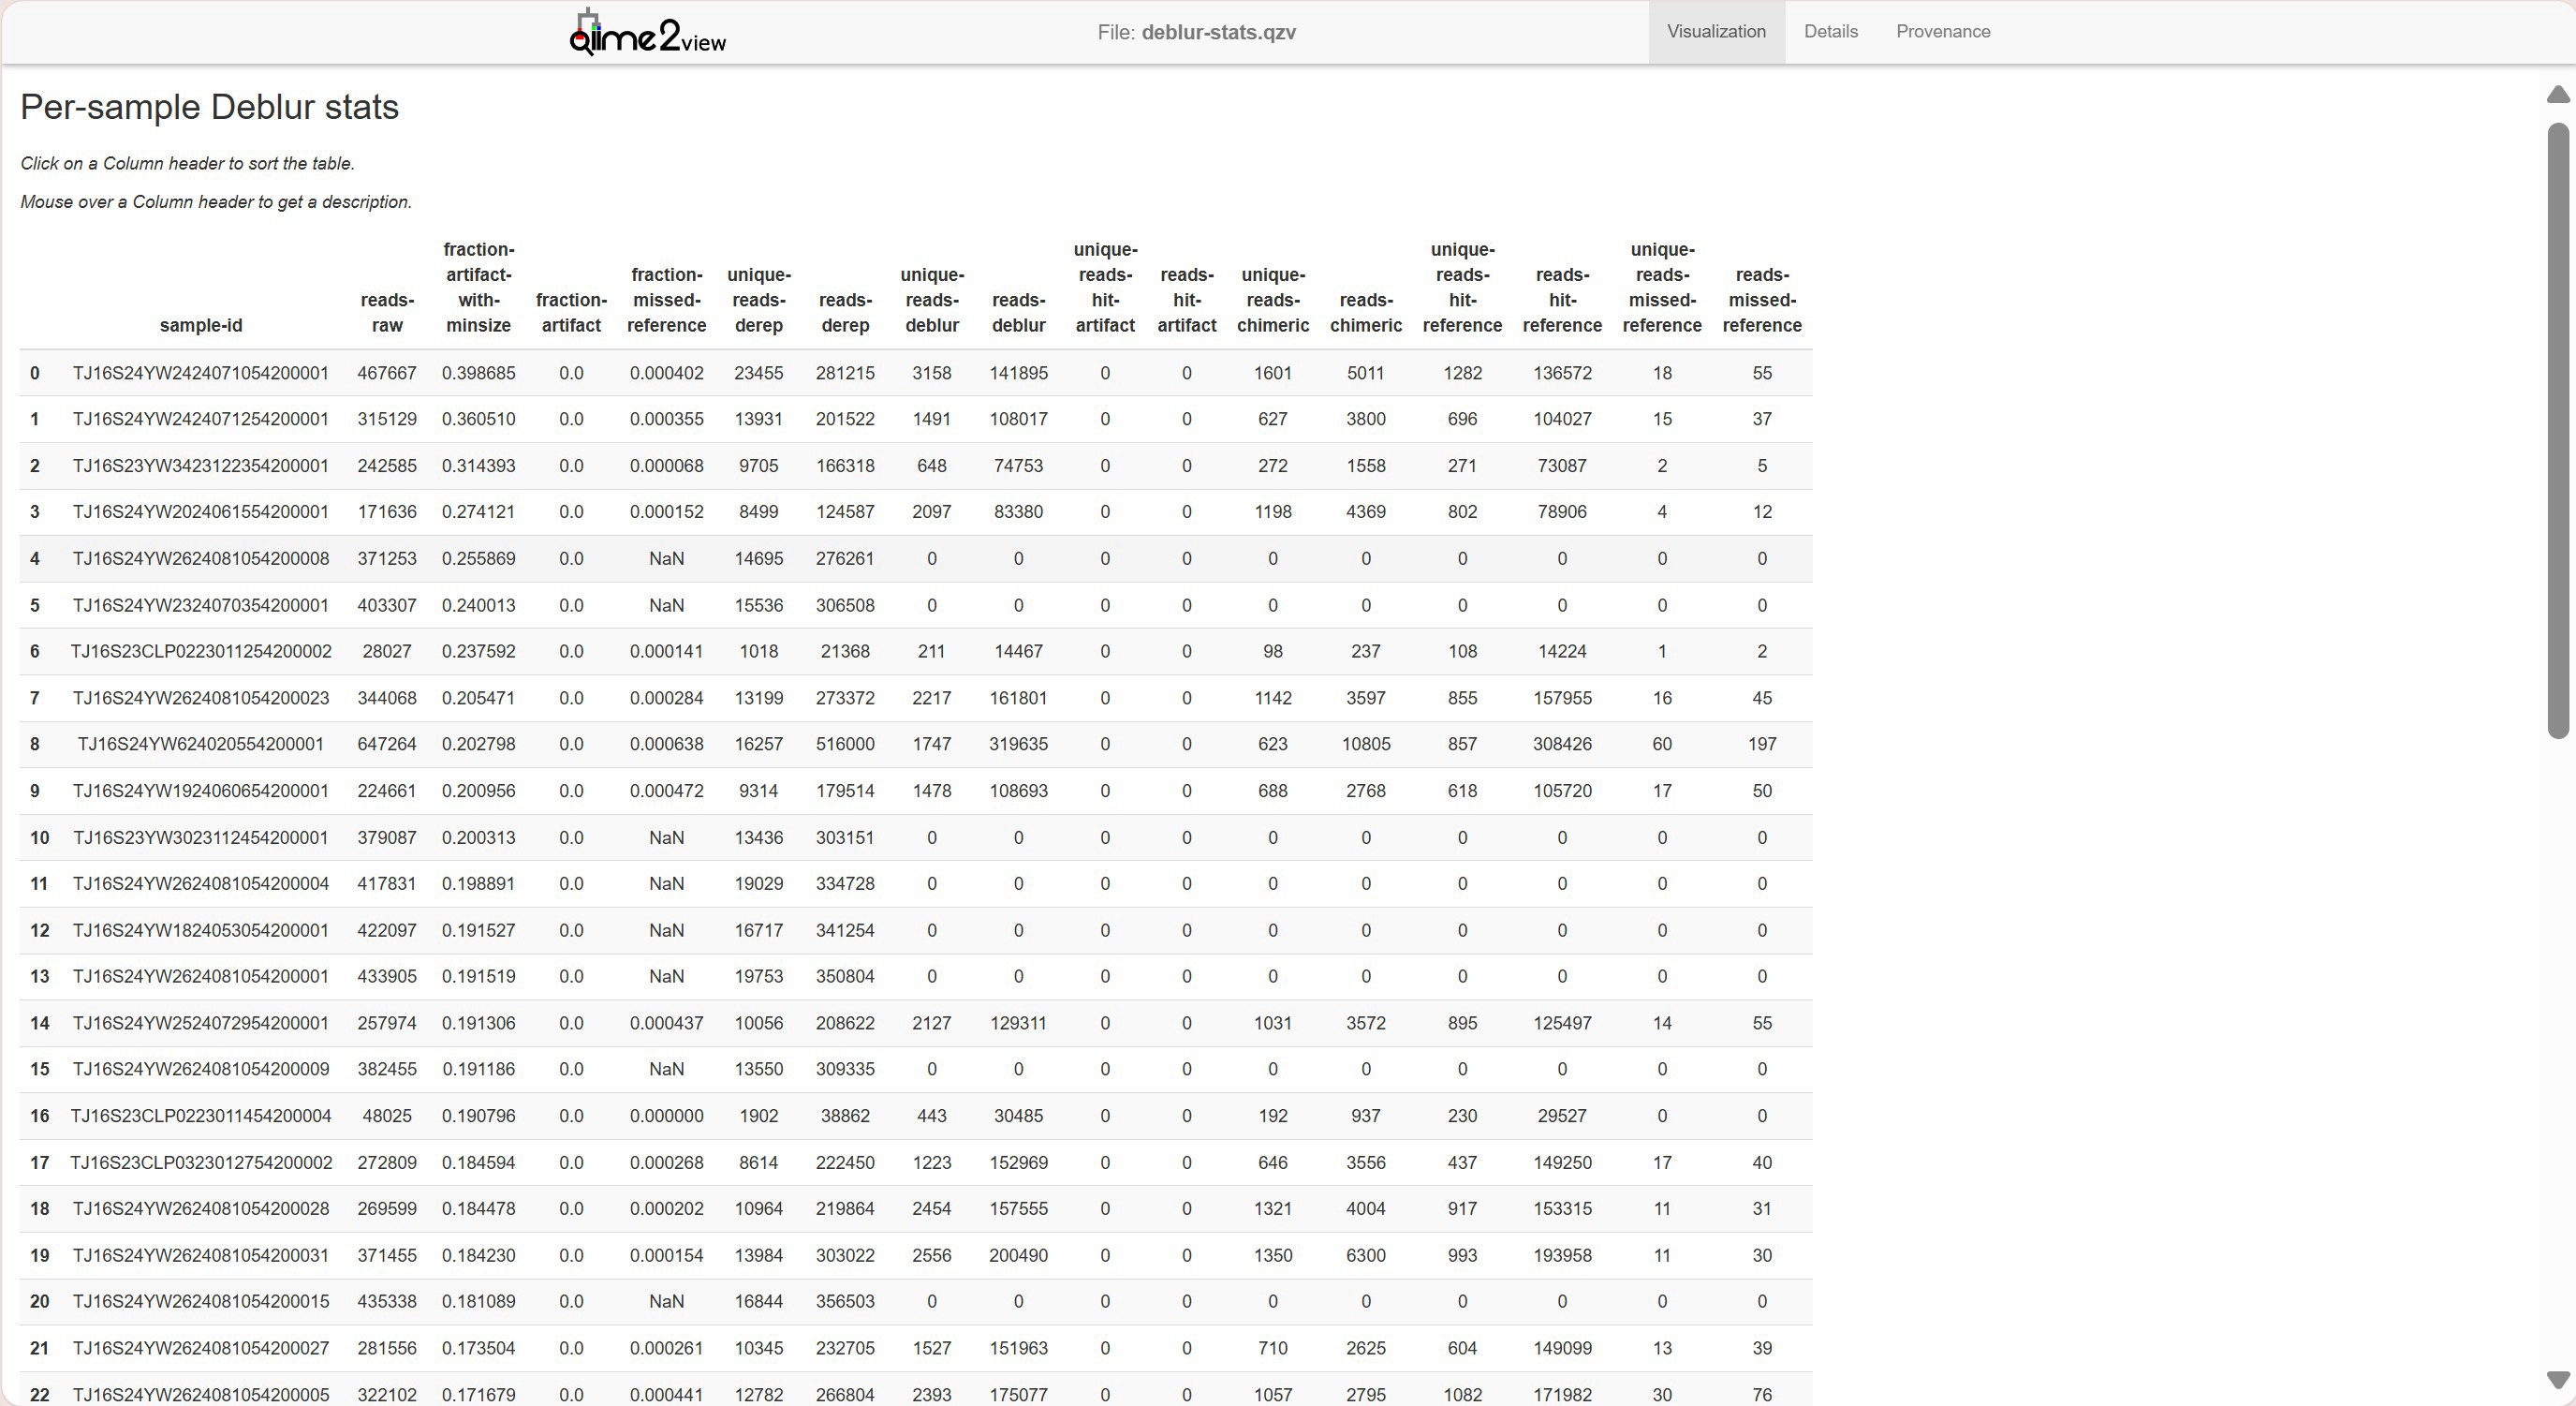Image resolution: width=2576 pixels, height=1406 pixels.
Task: Click the scroll down arrow
Action: point(2558,1380)
